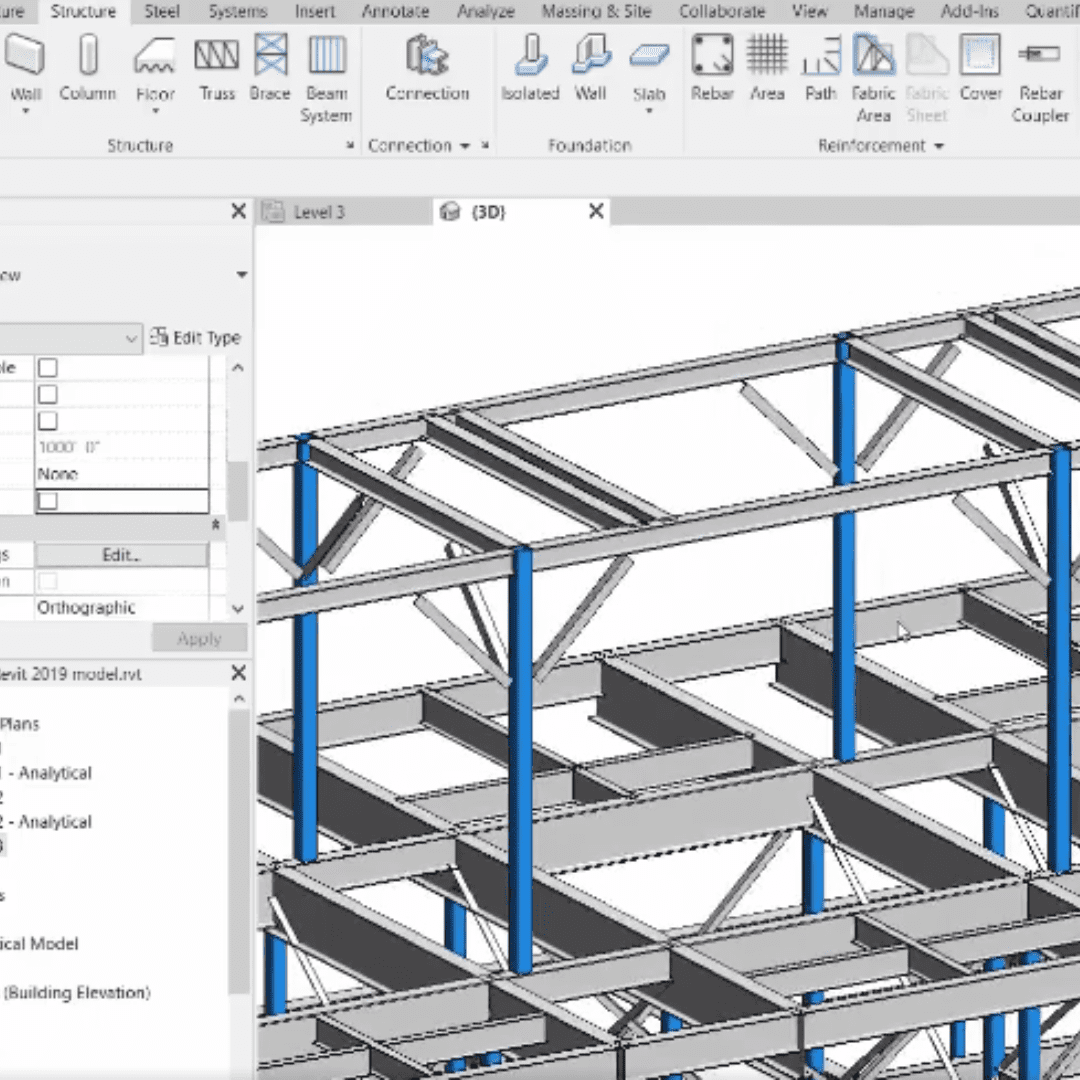This screenshot has width=1080, height=1080.
Task: Tick the checkbox below the None value
Action: 48,501
